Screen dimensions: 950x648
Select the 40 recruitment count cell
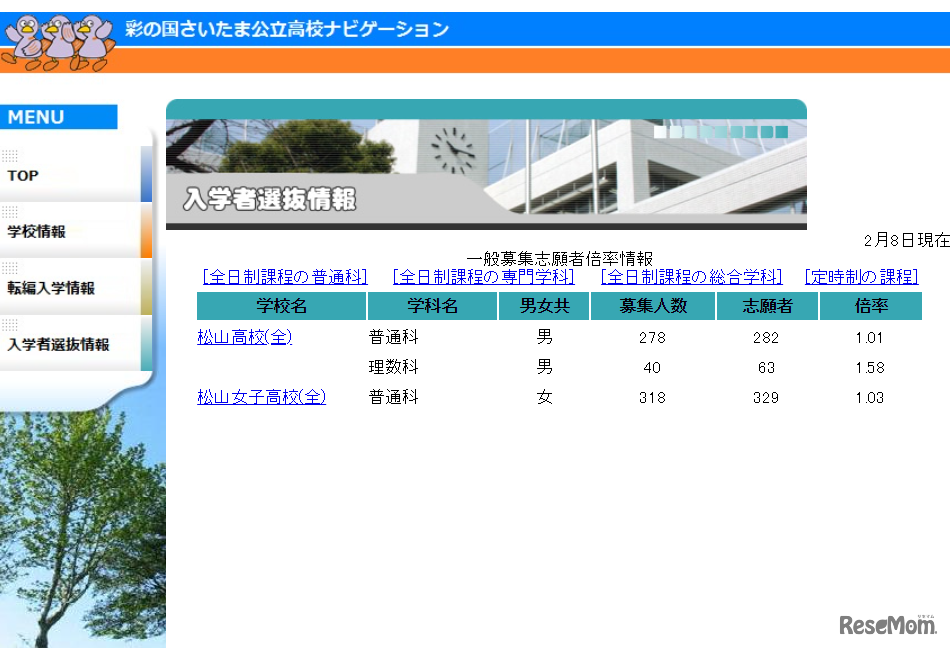pos(653,368)
